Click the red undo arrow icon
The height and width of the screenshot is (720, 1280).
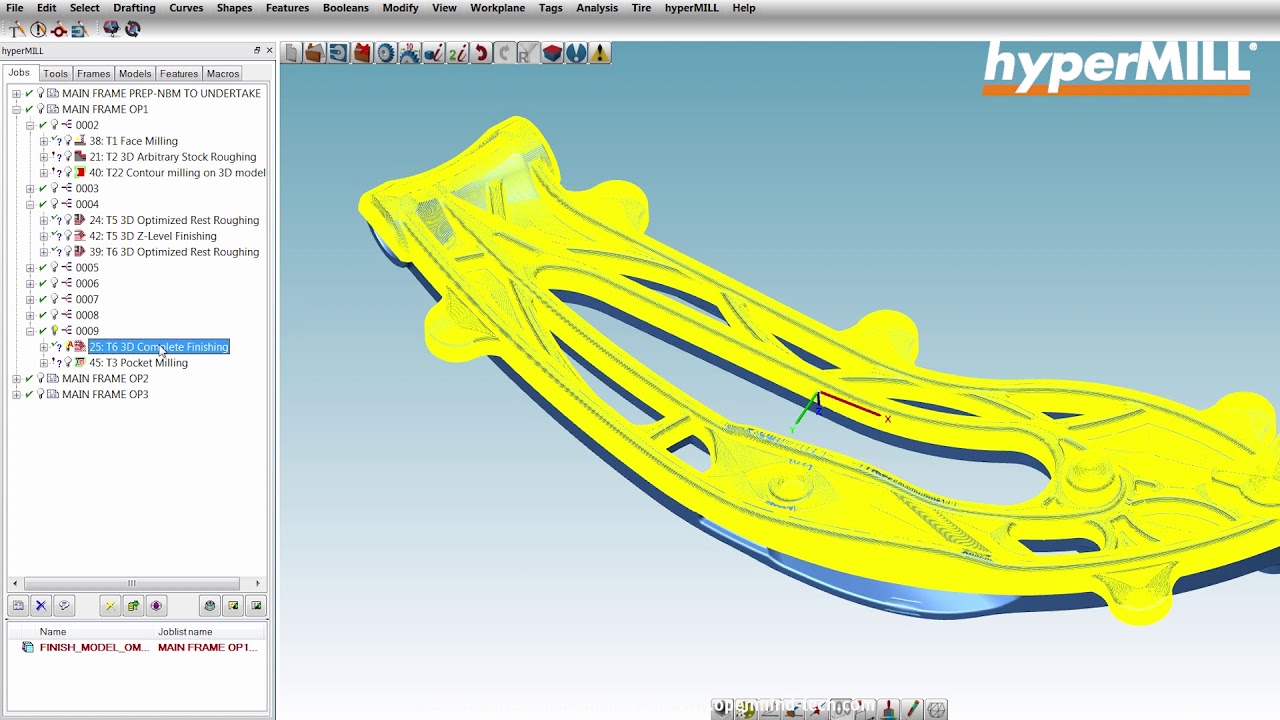481,54
